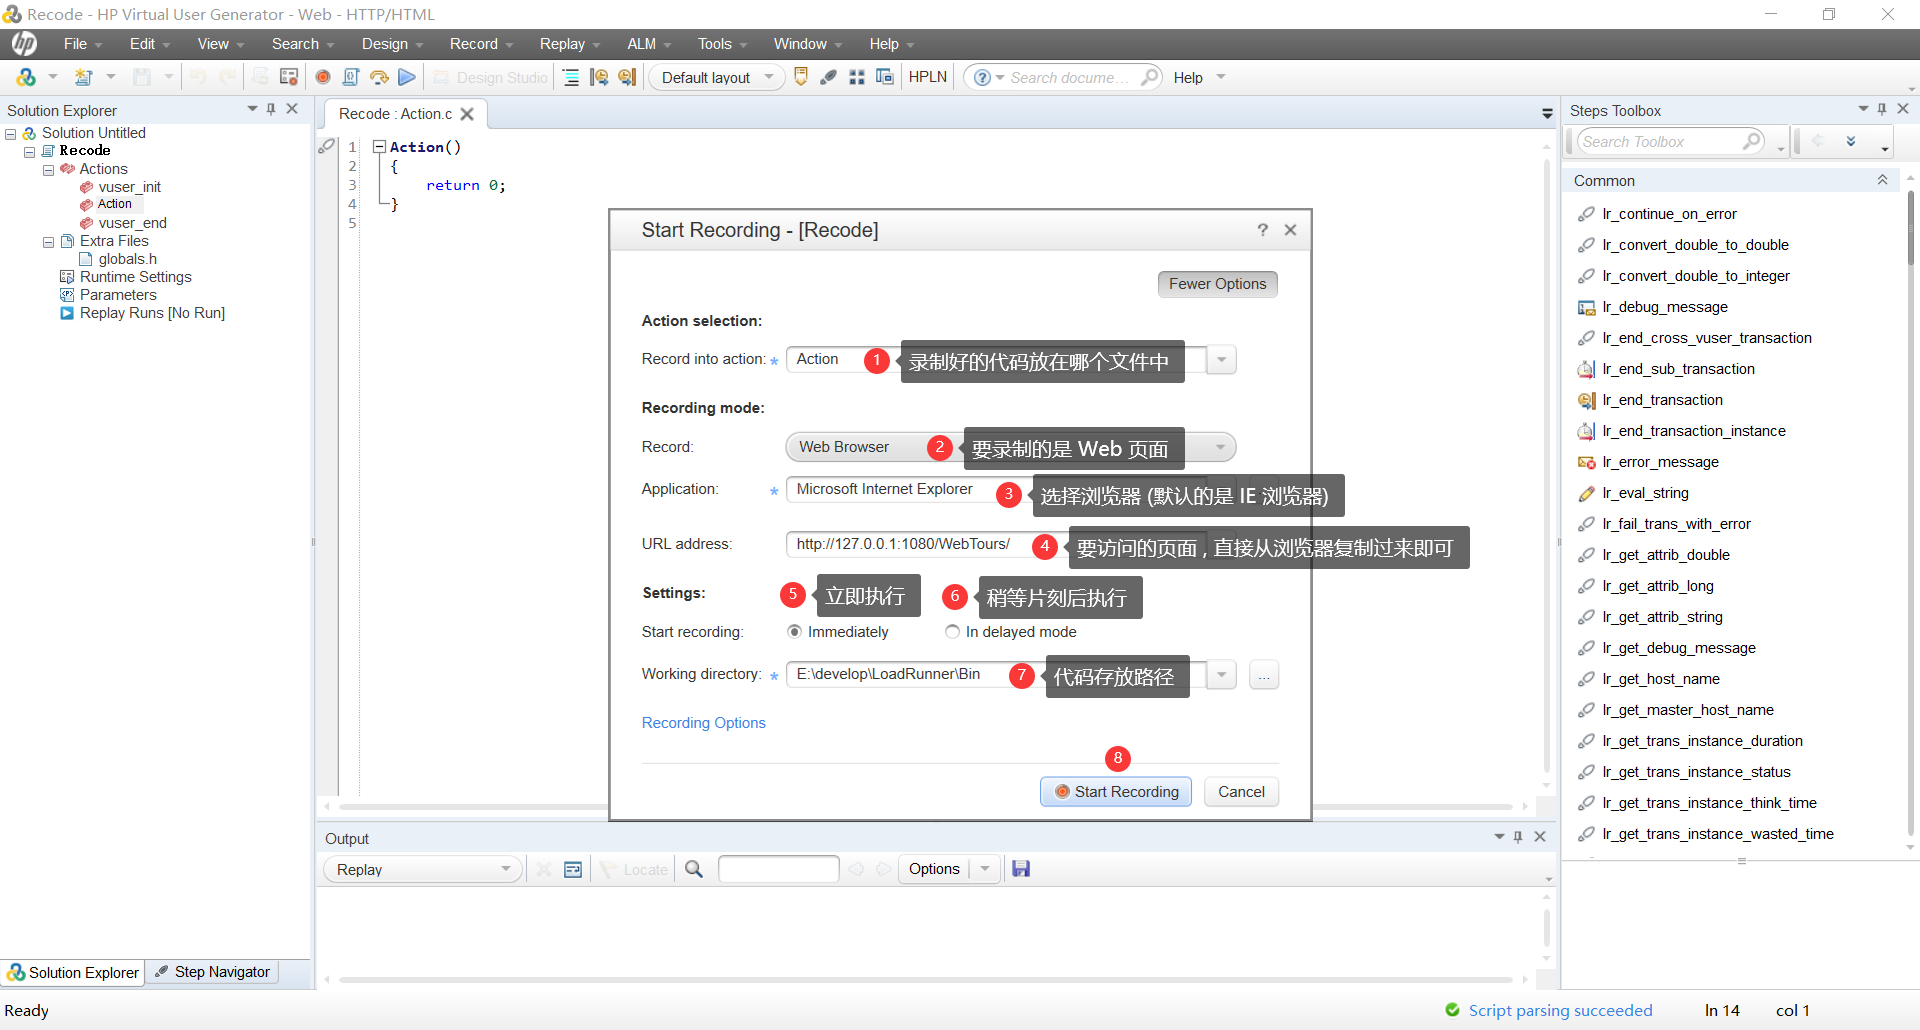Select lr_eval_string in Steps Toolbox
This screenshot has height=1030, width=1920.
(1645, 493)
